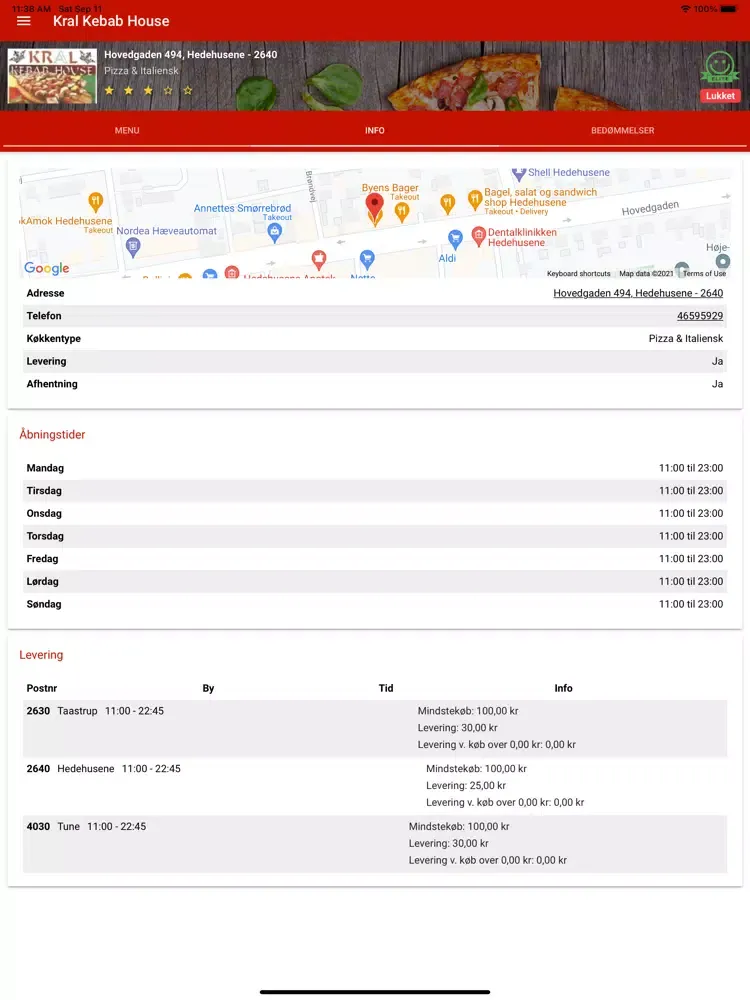
Task: Select Dentalklinikken Hedehusene map marker
Action: pos(479,236)
